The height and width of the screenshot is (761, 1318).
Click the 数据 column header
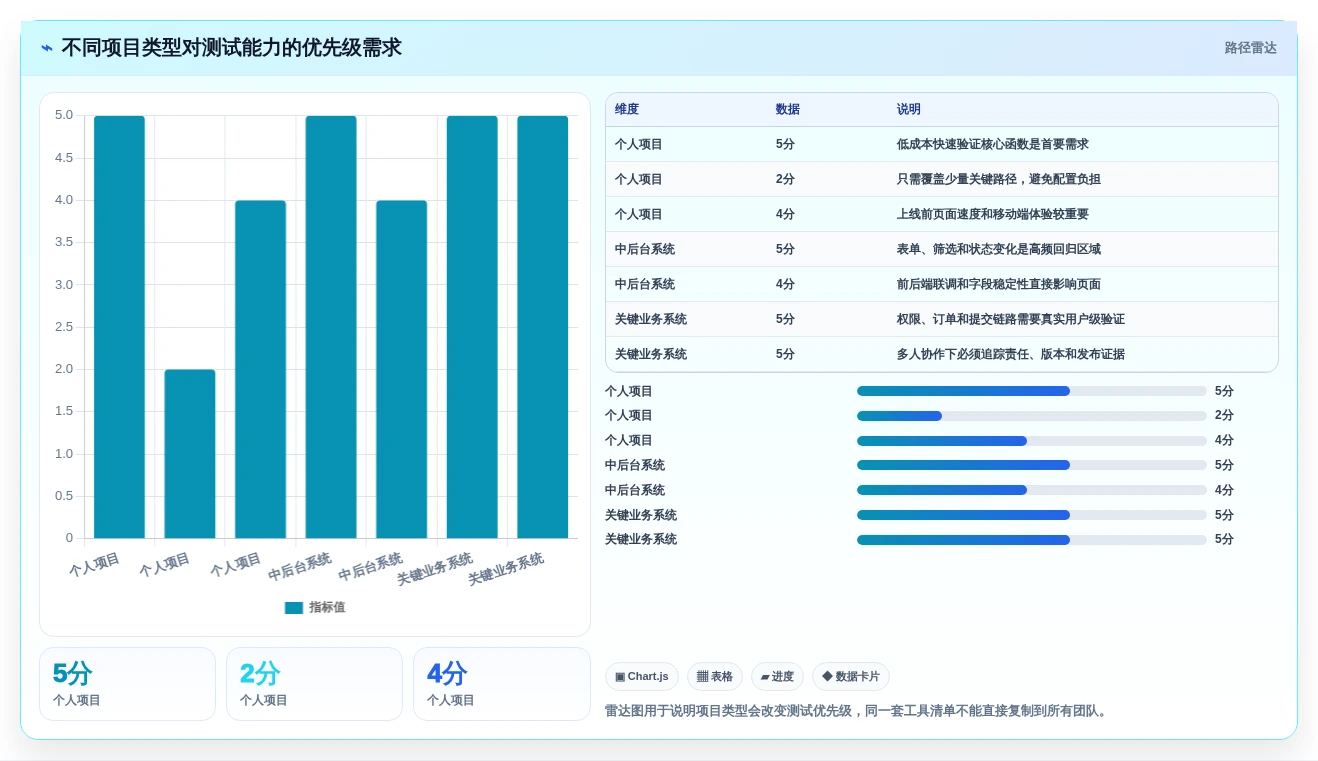coord(788,109)
